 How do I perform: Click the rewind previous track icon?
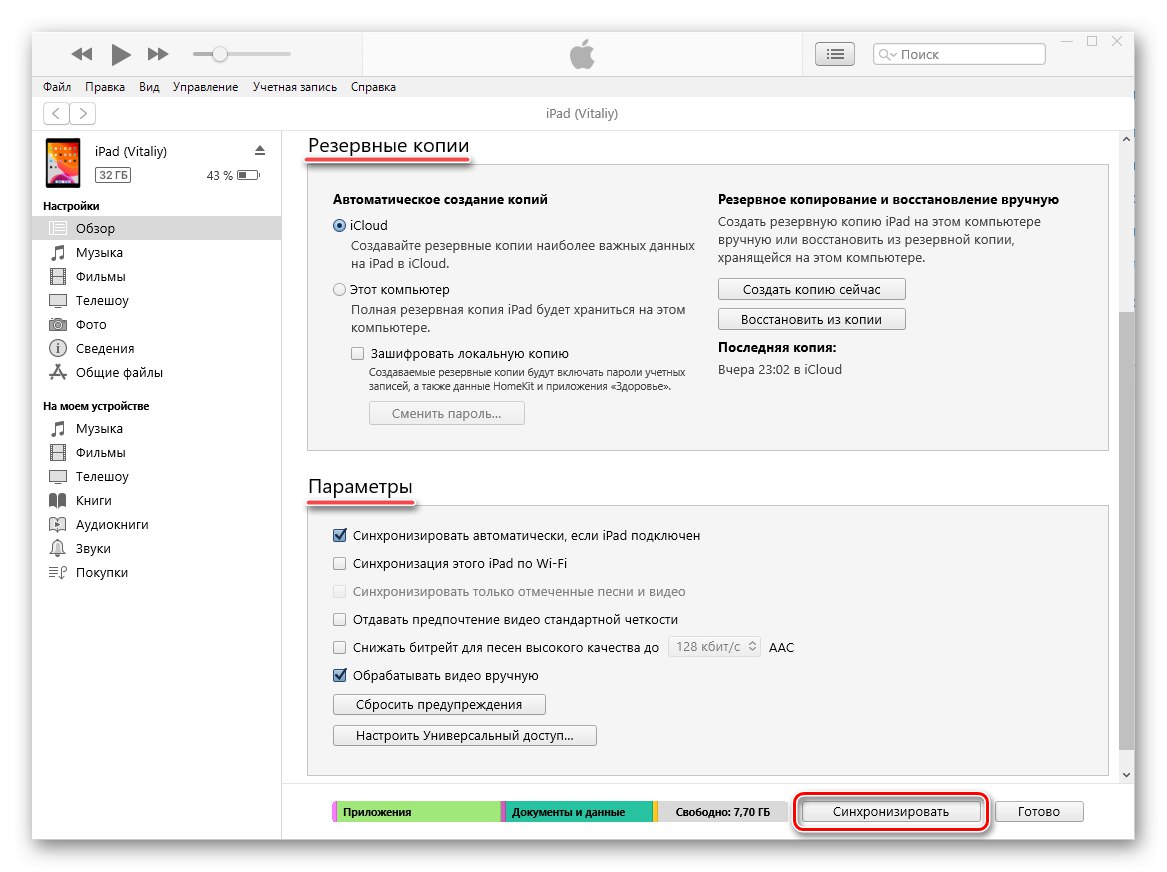click(x=82, y=54)
